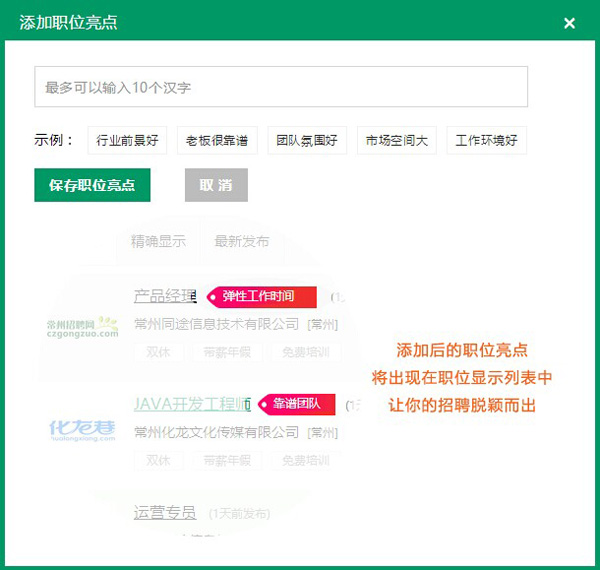This screenshot has height=570, width=600.
Task: Open the 常州化龙文化传媒有限公司 company link
Action: coord(216,432)
